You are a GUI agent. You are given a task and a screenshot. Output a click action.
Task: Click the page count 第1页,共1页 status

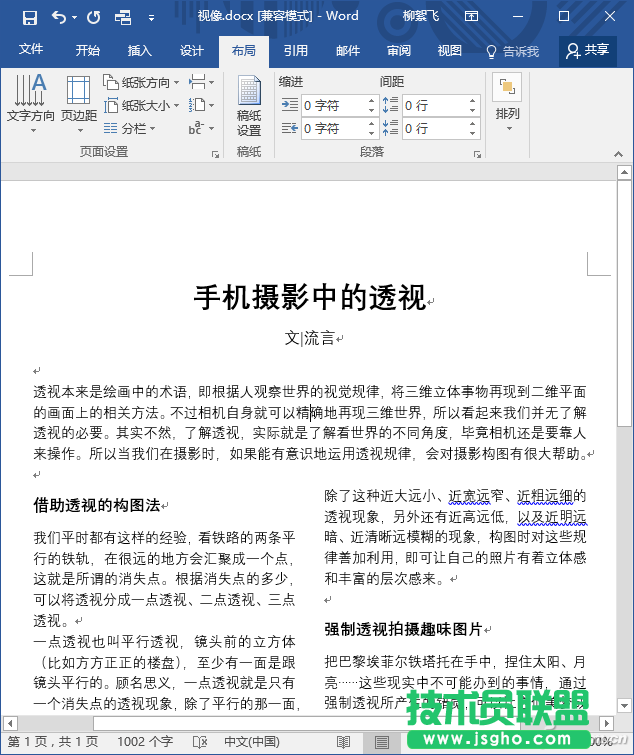pyautogui.click(x=53, y=742)
